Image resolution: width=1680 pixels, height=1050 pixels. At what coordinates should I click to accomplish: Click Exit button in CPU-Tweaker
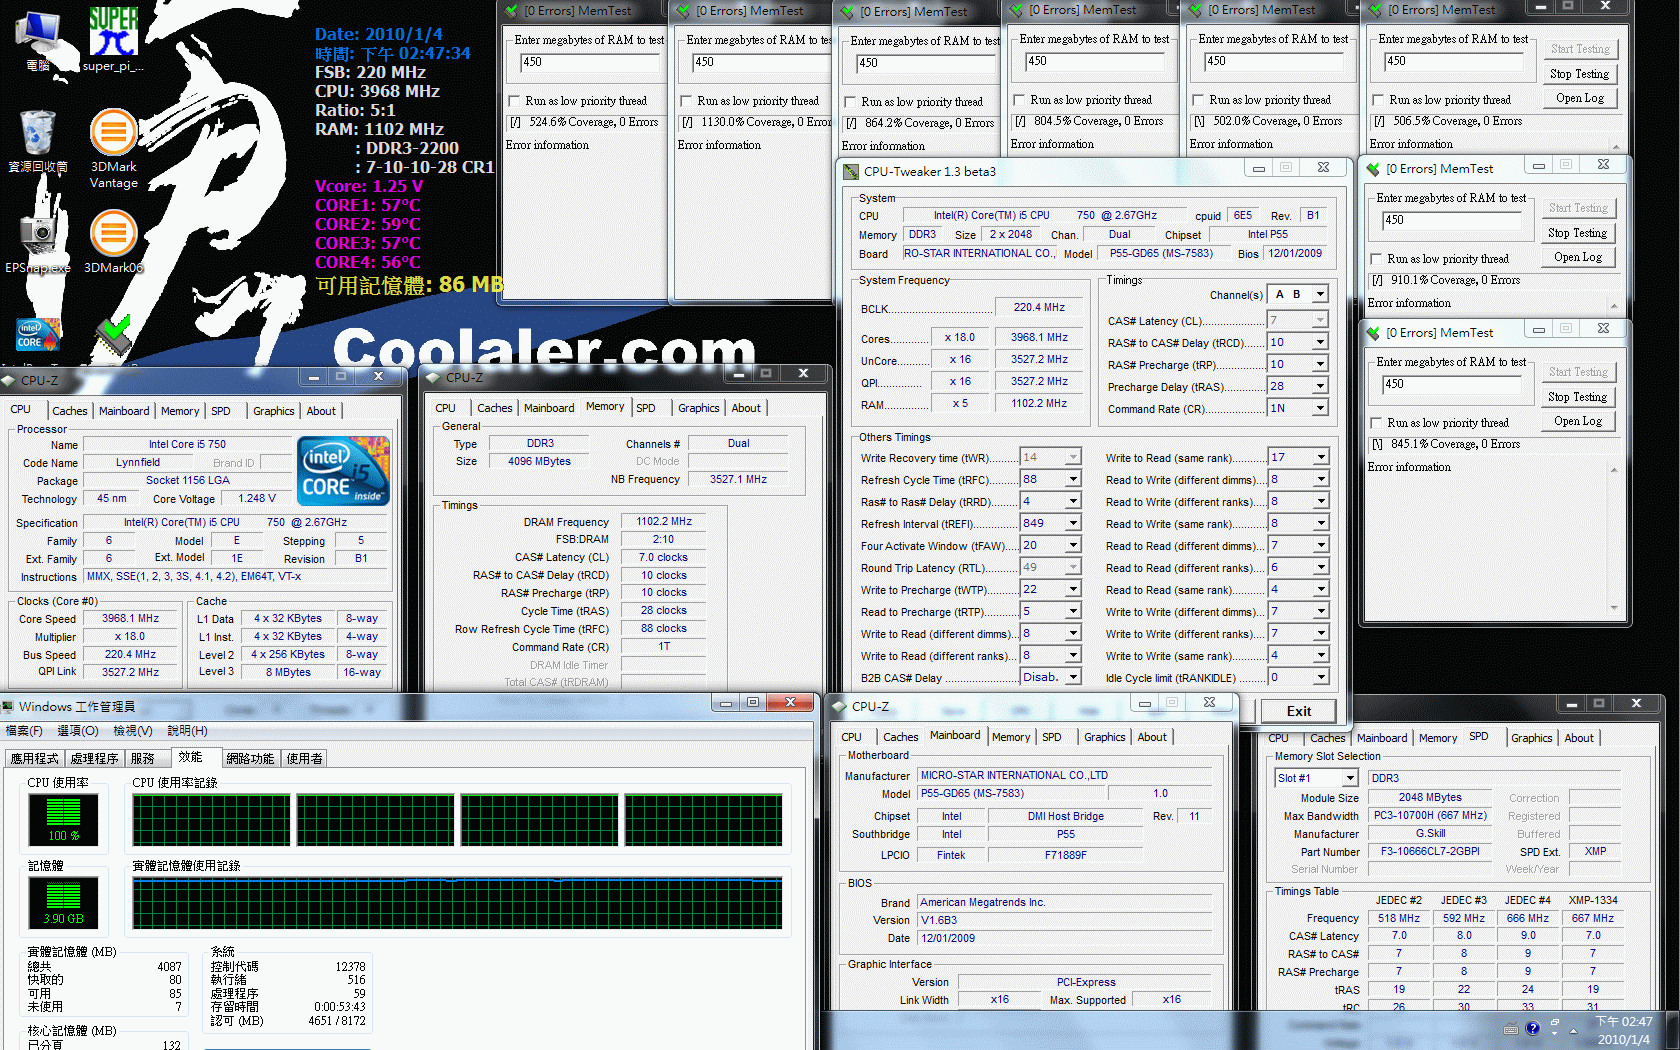click(x=1299, y=711)
